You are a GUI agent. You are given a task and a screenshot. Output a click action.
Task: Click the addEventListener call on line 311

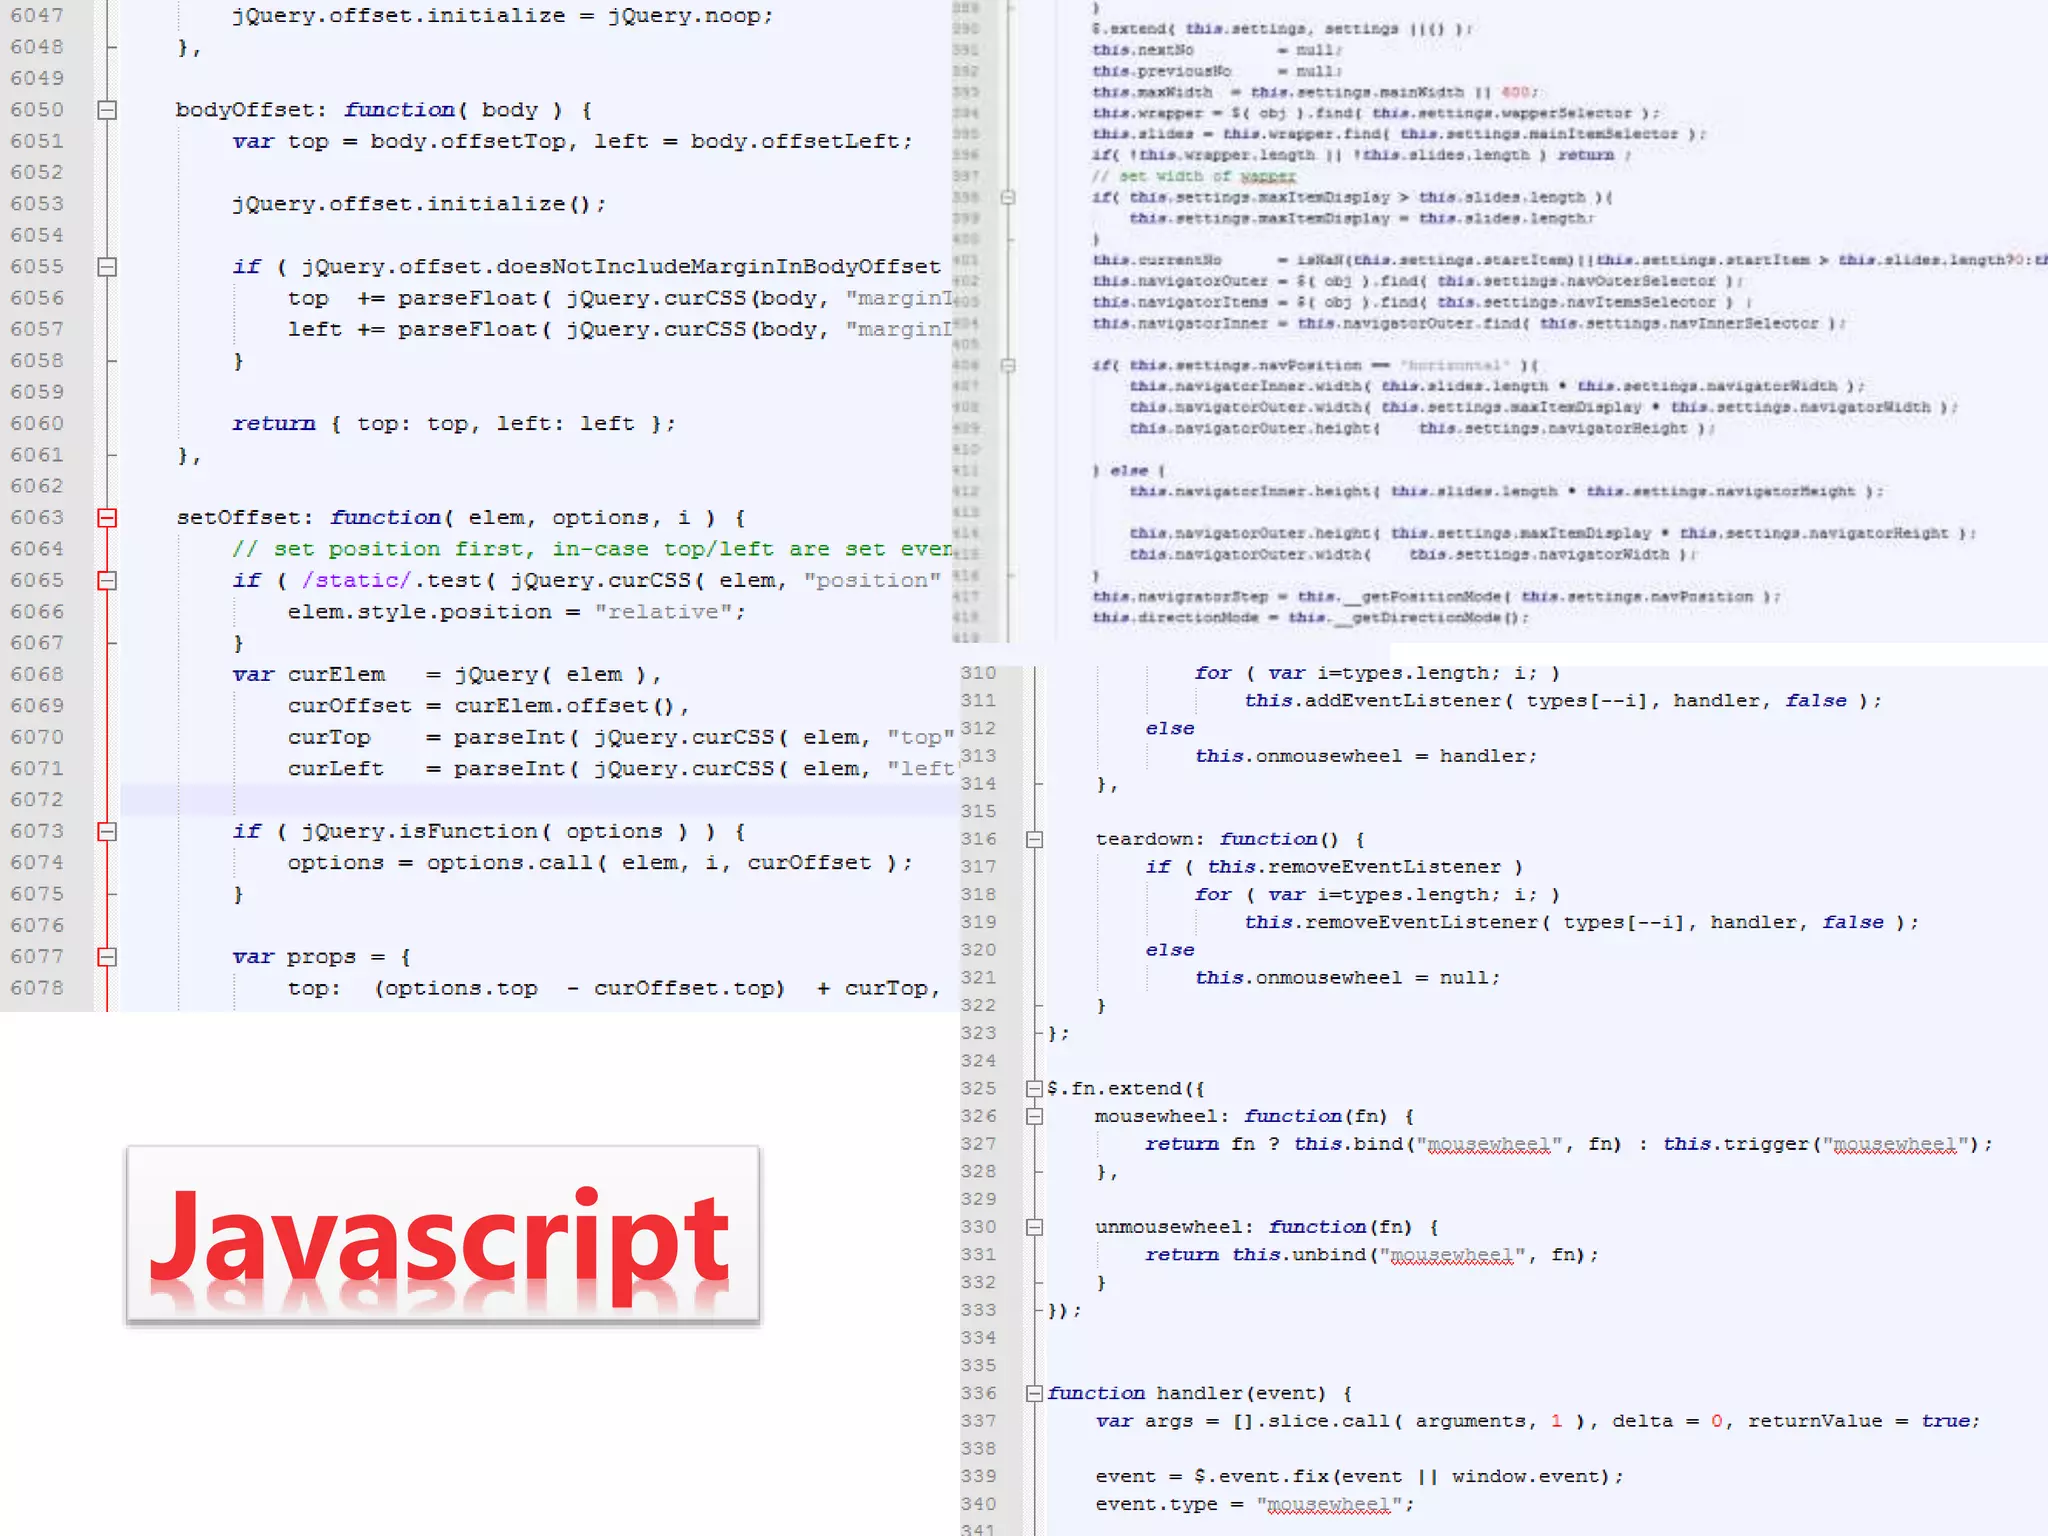(1563, 701)
